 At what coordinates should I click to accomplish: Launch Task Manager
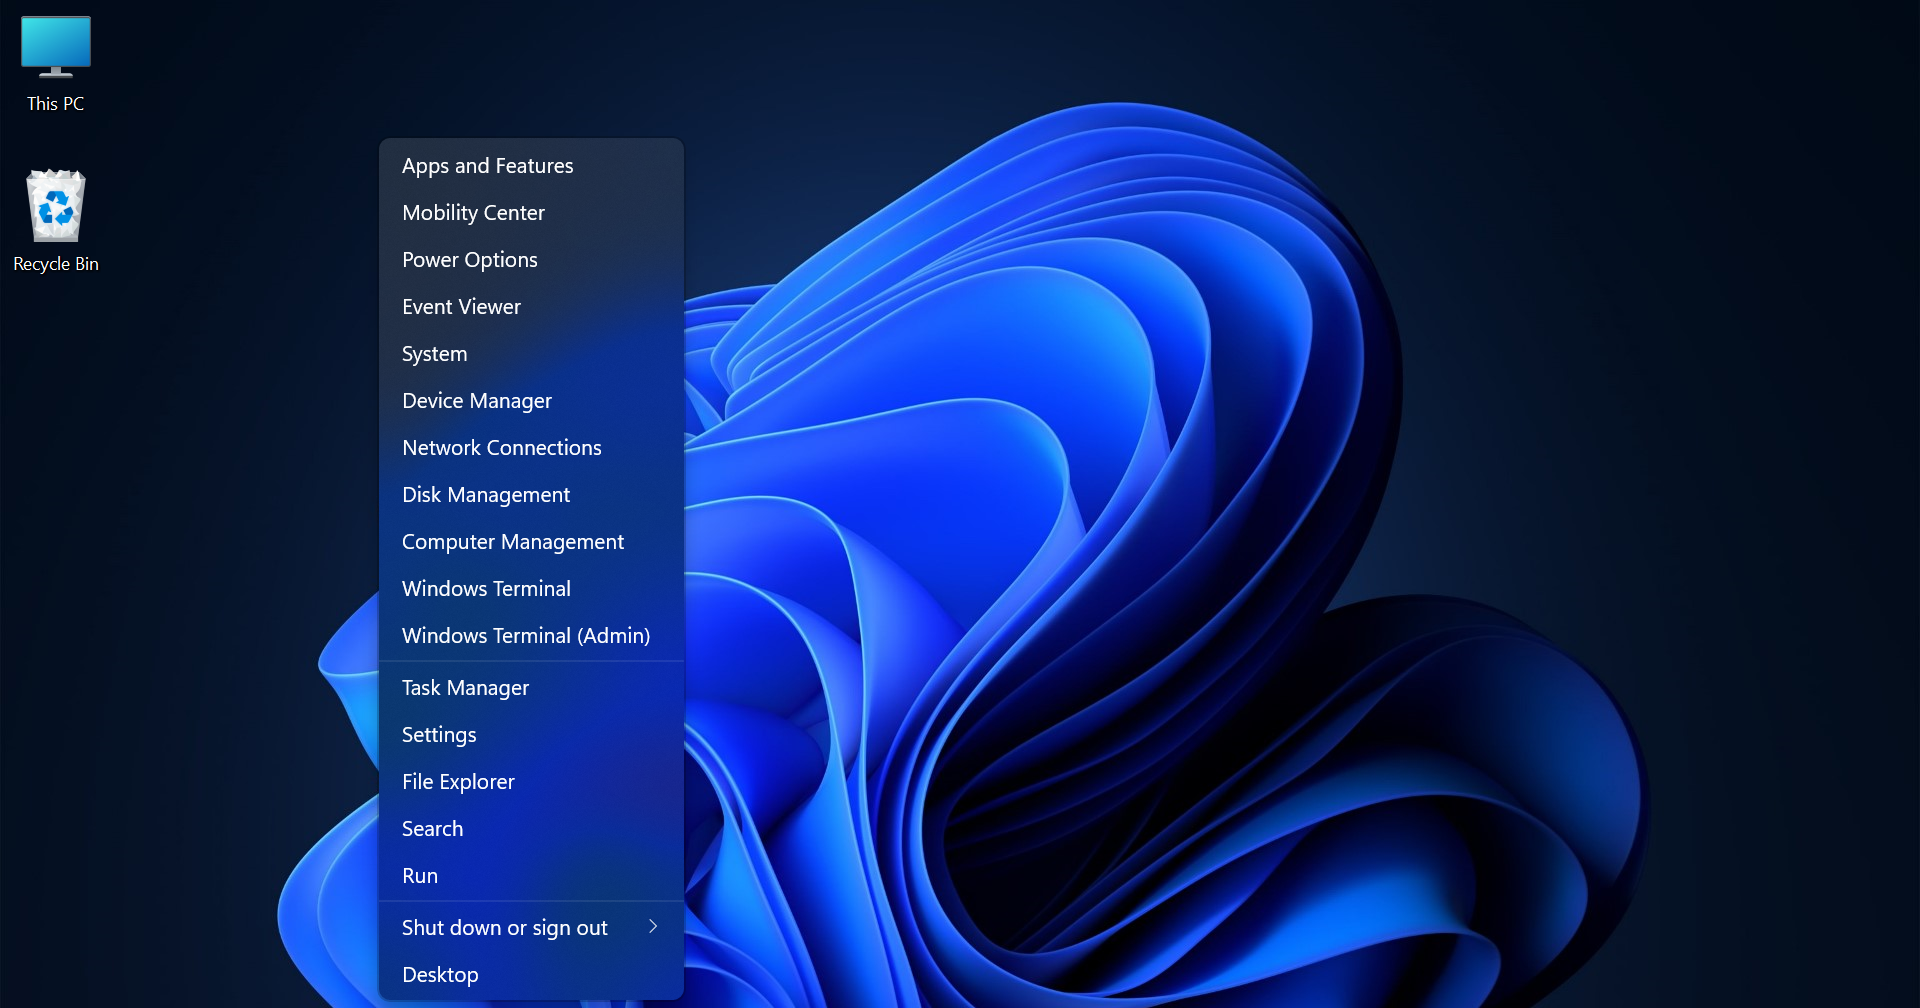465,687
